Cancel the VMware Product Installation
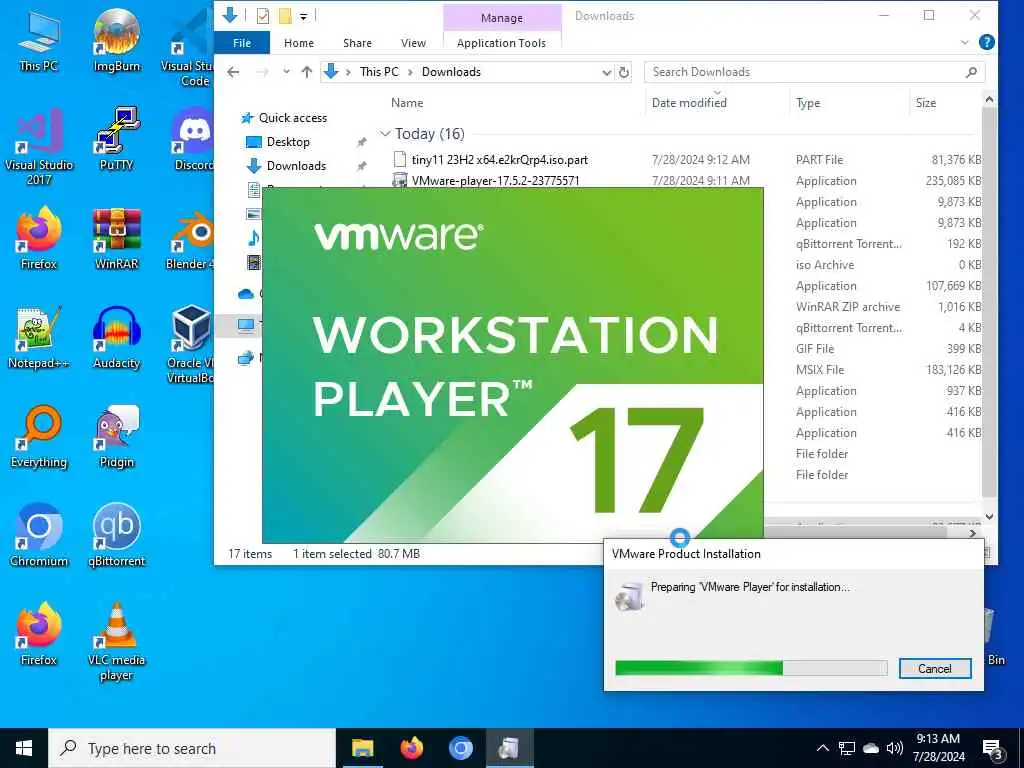 pos(935,668)
